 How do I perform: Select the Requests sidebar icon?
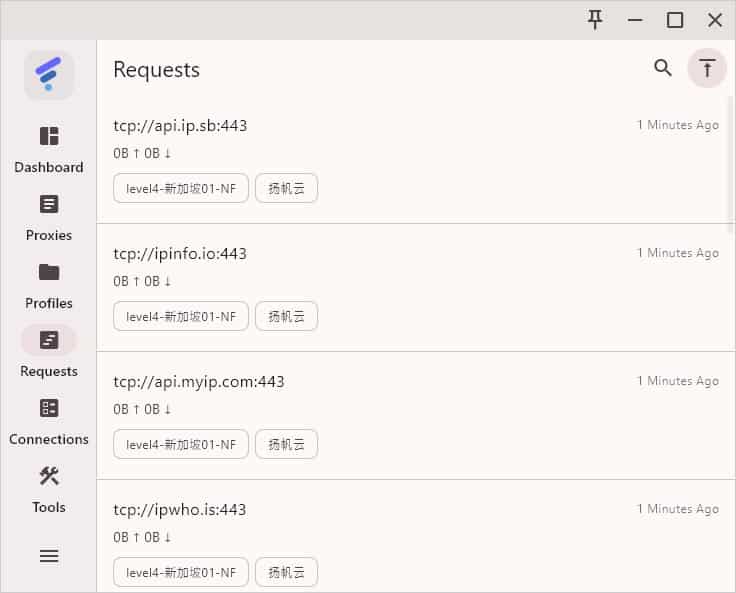click(49, 340)
